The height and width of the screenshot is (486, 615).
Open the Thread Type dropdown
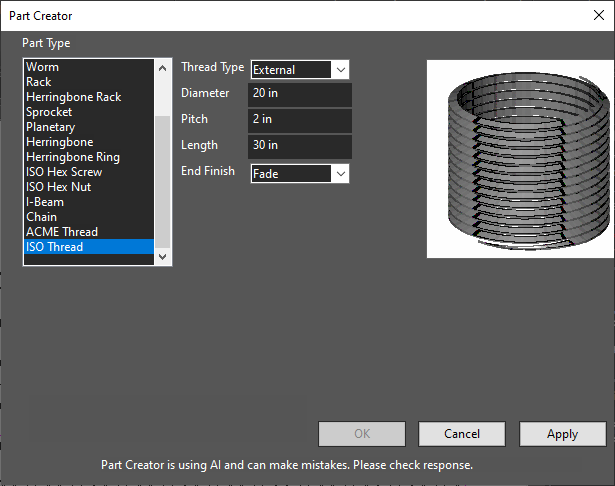(300, 70)
